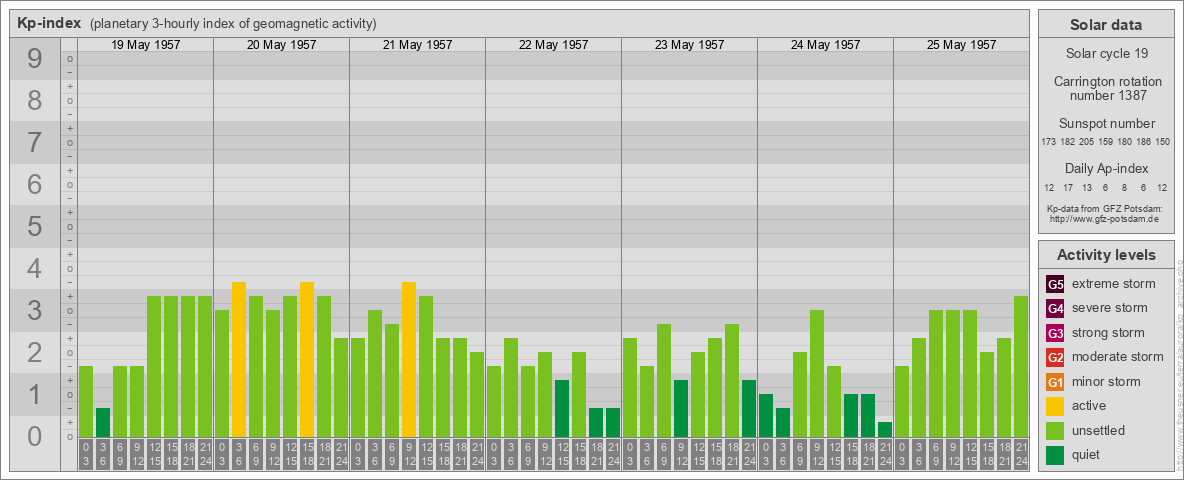
Task: Click the '22 May 1957' date header
Action: click(553, 45)
